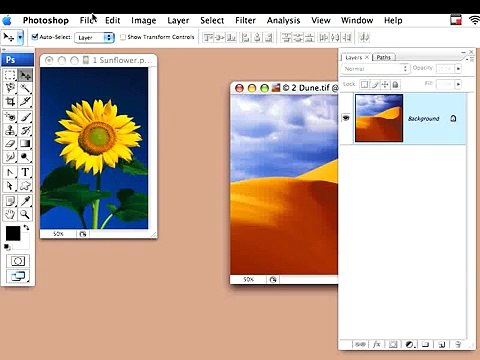Viewport: 480px width, 360px height.
Task: Click Add layer mask icon
Action: tap(393, 344)
